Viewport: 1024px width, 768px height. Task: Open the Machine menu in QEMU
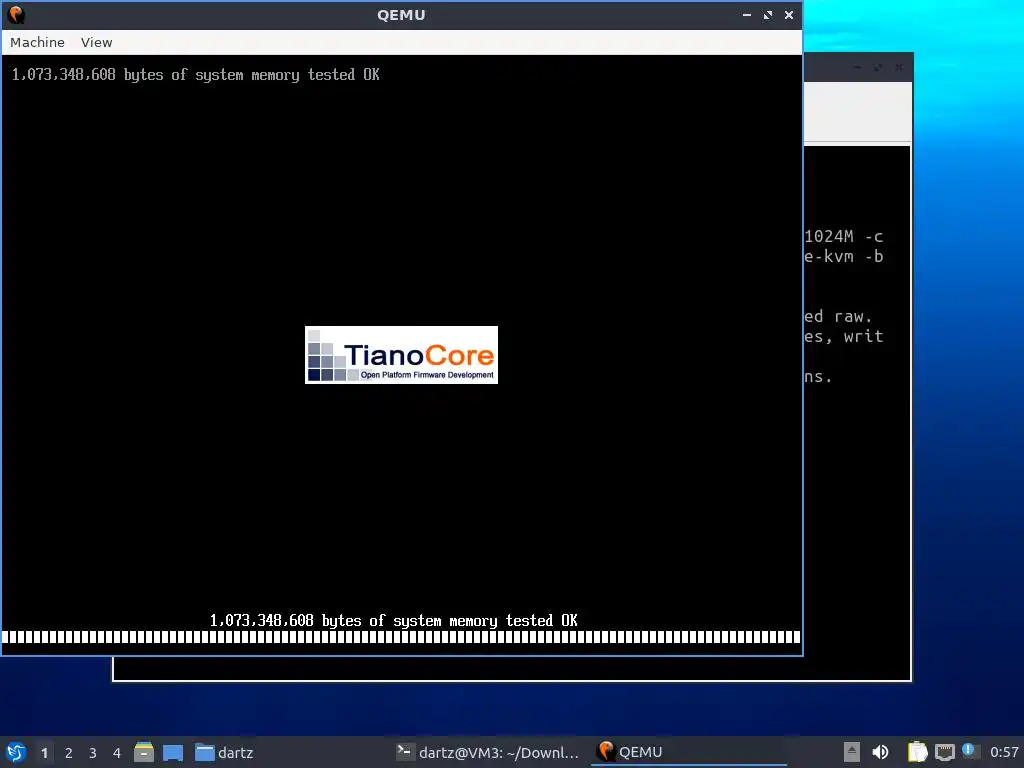pyautogui.click(x=37, y=42)
